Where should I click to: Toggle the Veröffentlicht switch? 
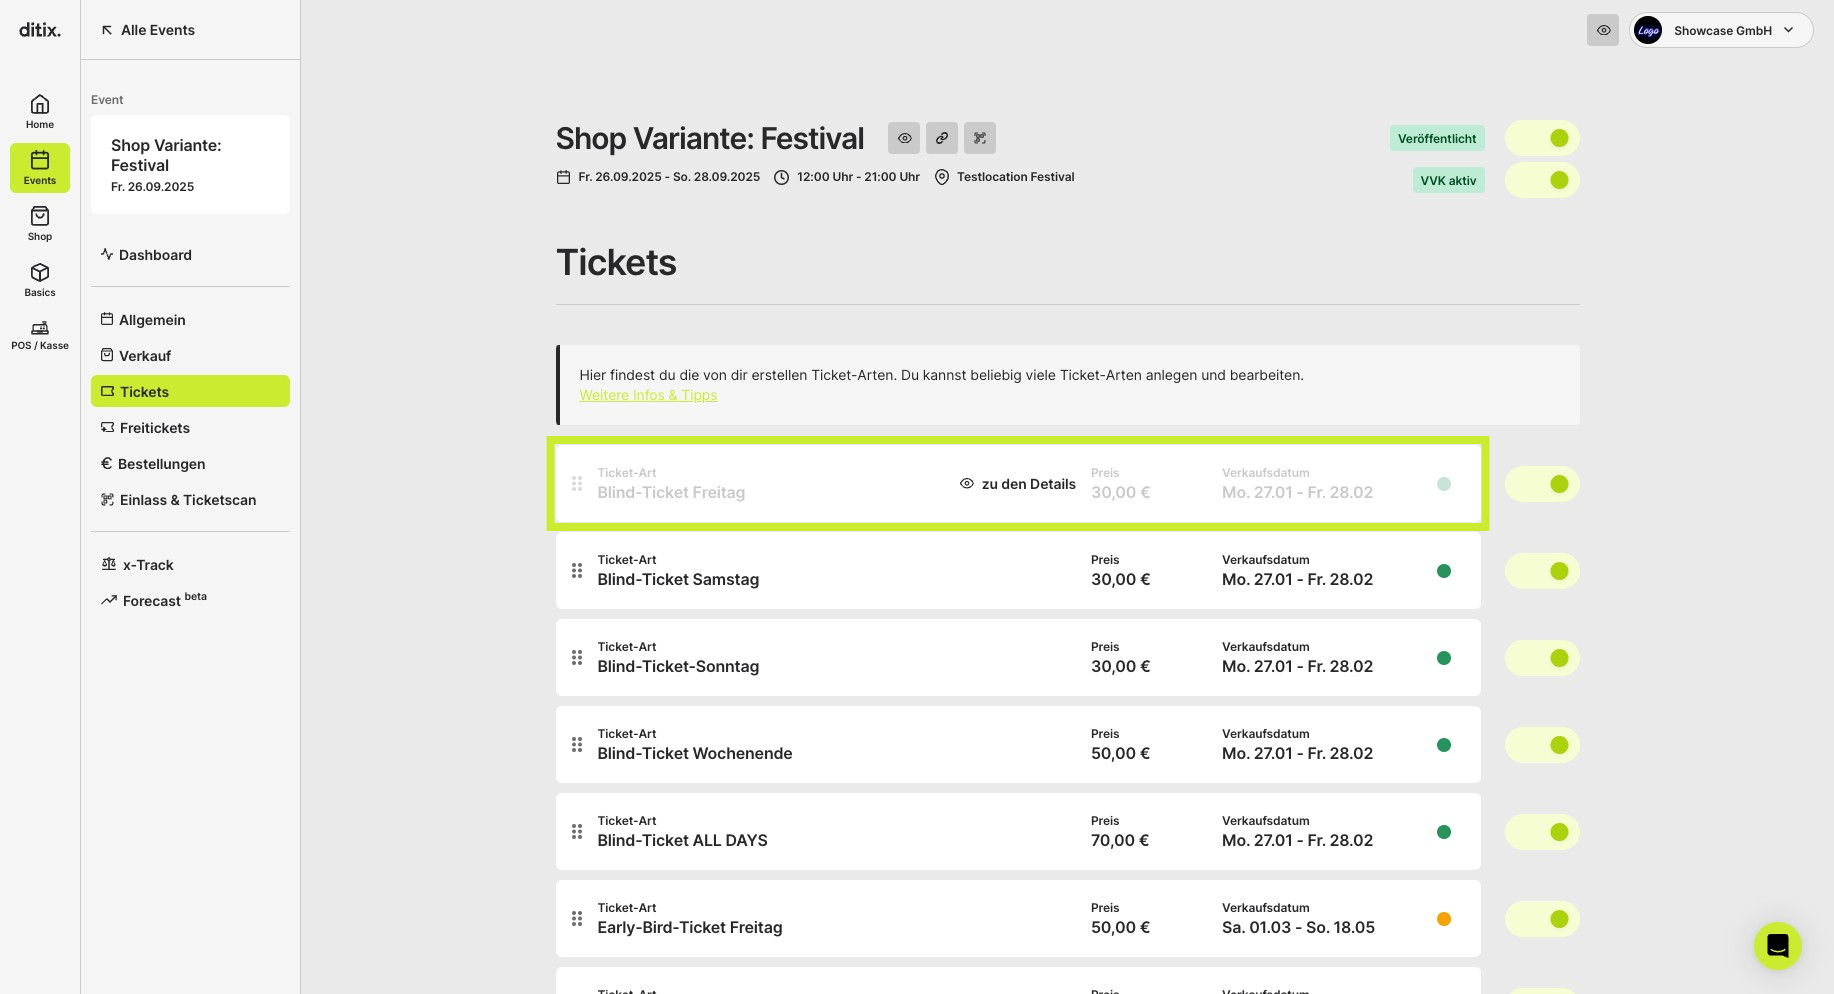1542,138
